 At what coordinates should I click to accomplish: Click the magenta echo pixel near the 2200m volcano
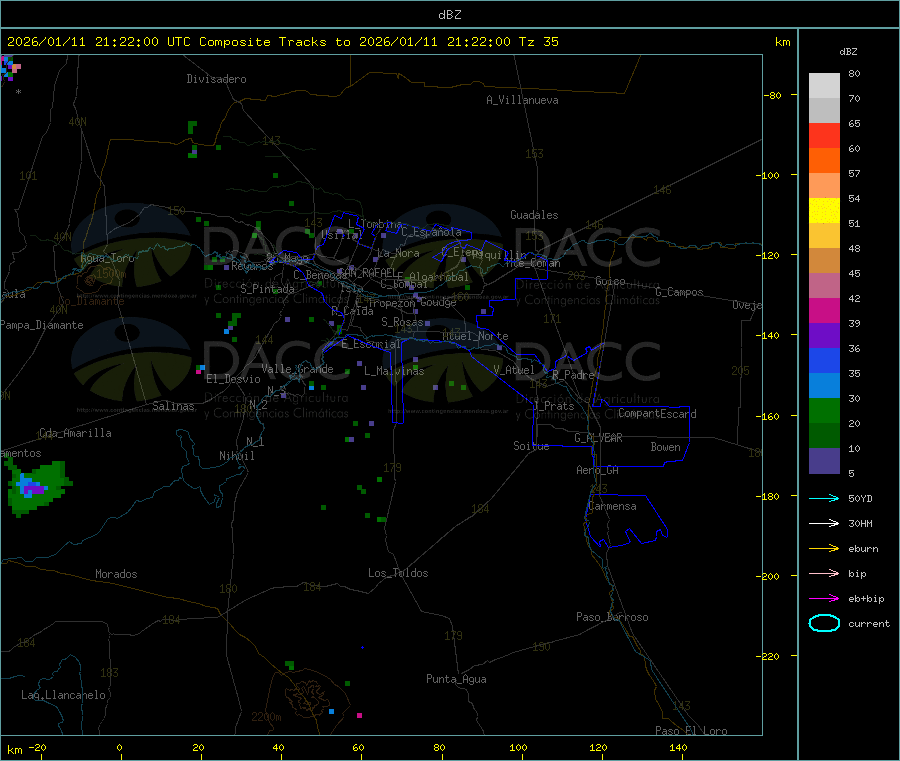point(359,716)
